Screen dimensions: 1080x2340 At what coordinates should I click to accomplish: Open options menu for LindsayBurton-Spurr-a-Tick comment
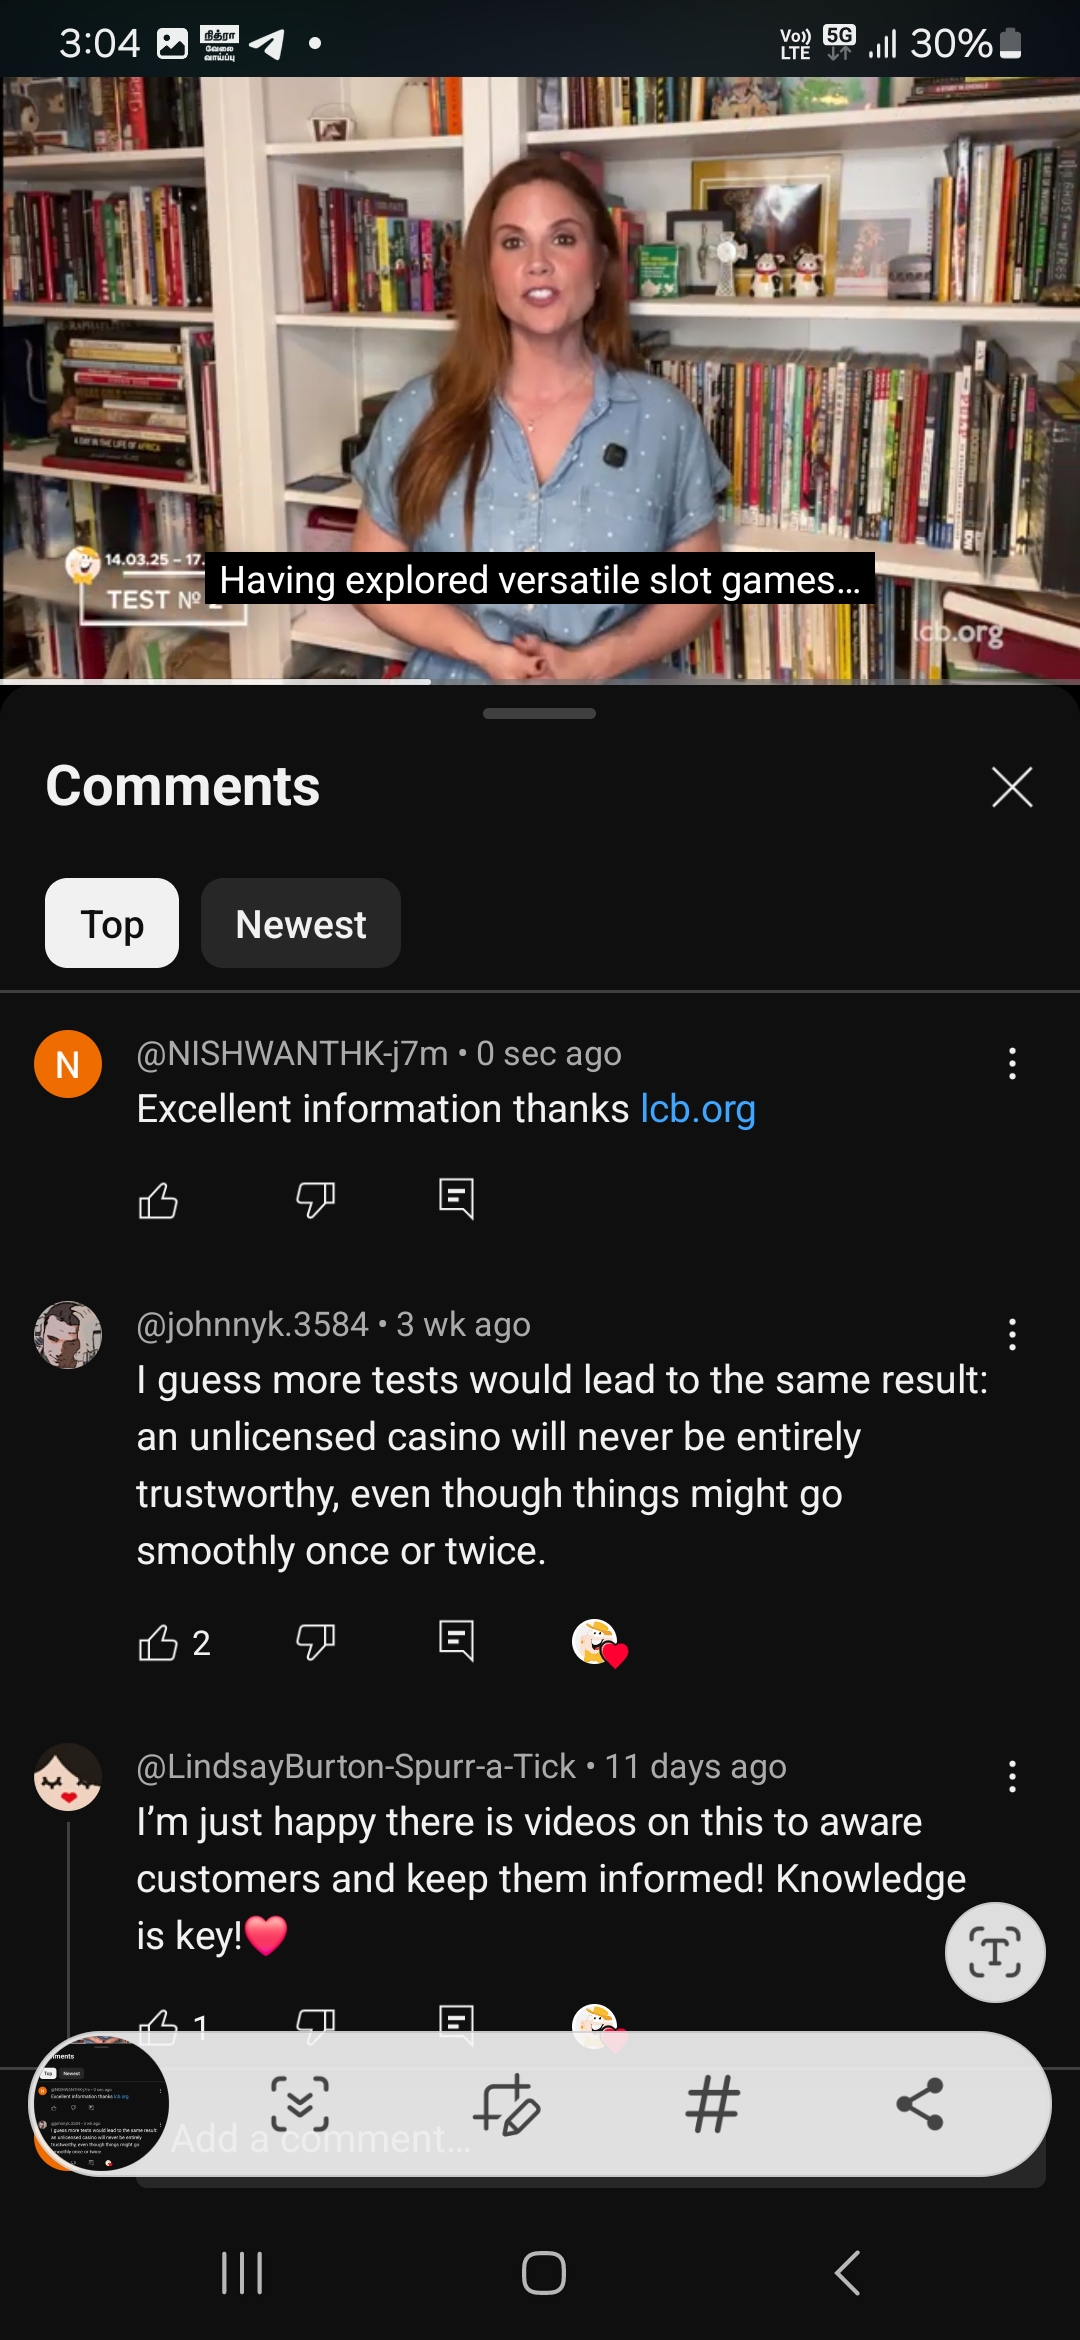click(x=1012, y=1776)
